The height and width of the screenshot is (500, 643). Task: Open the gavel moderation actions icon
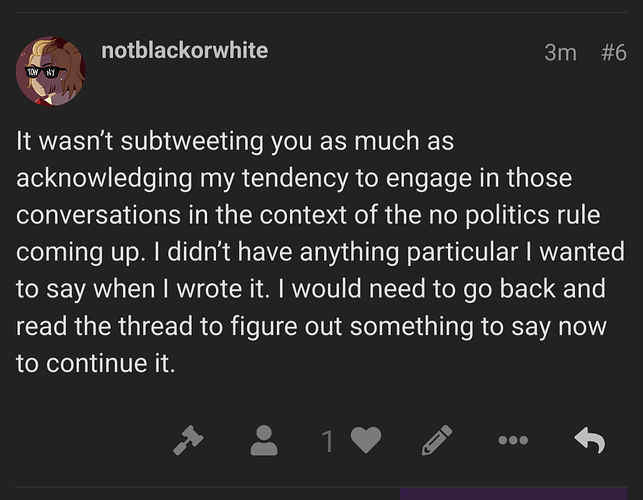[x=188, y=440]
